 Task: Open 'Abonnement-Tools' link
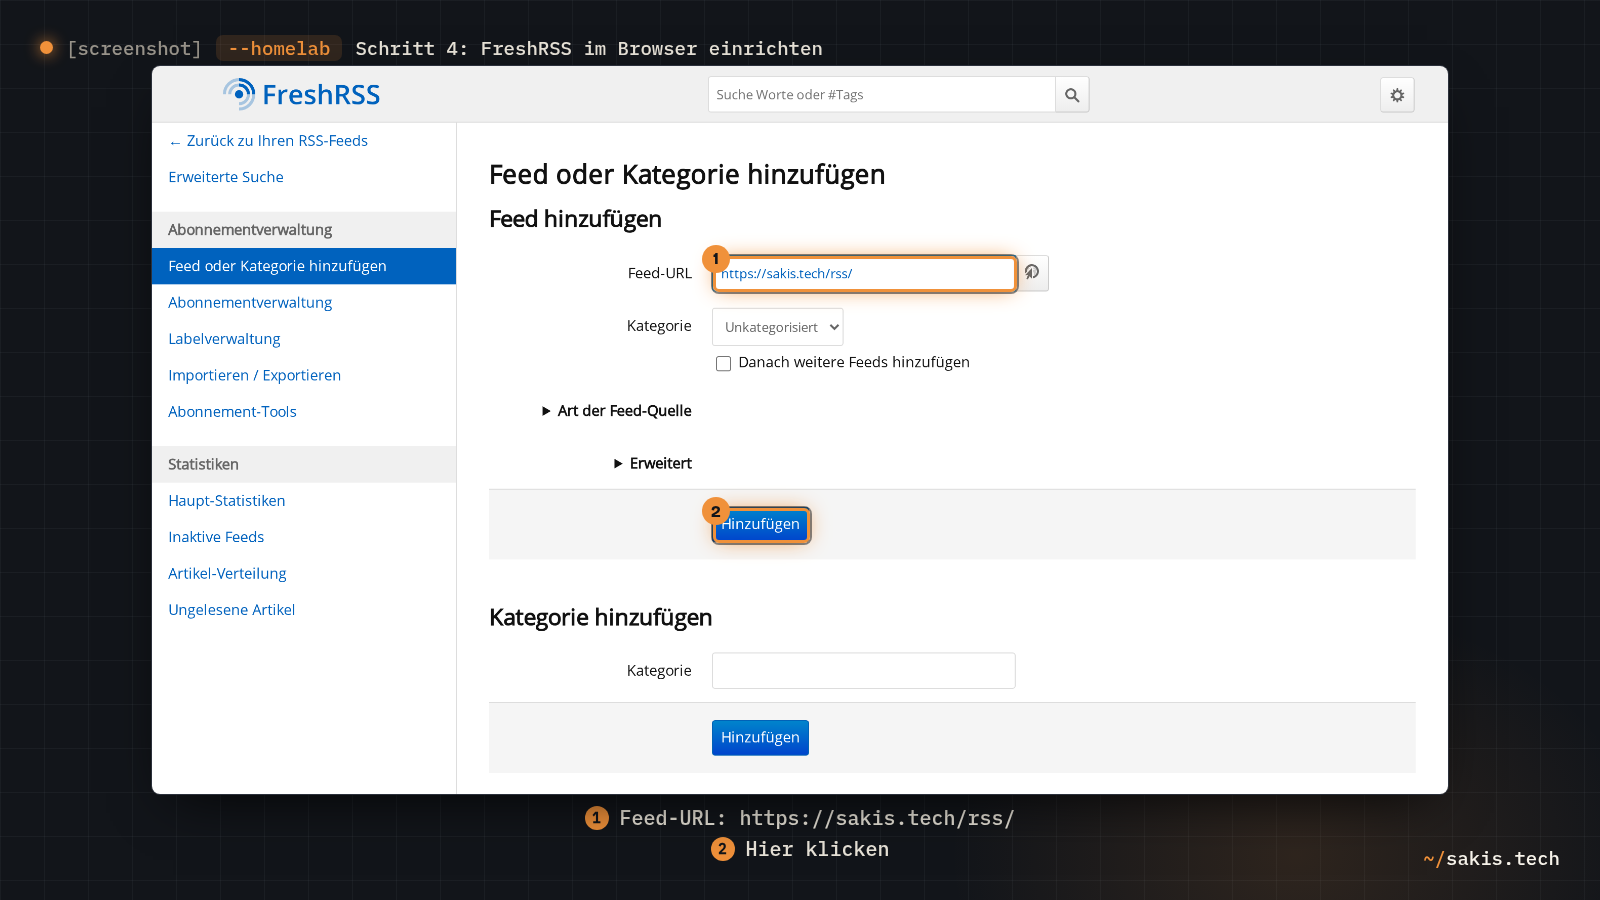(232, 412)
